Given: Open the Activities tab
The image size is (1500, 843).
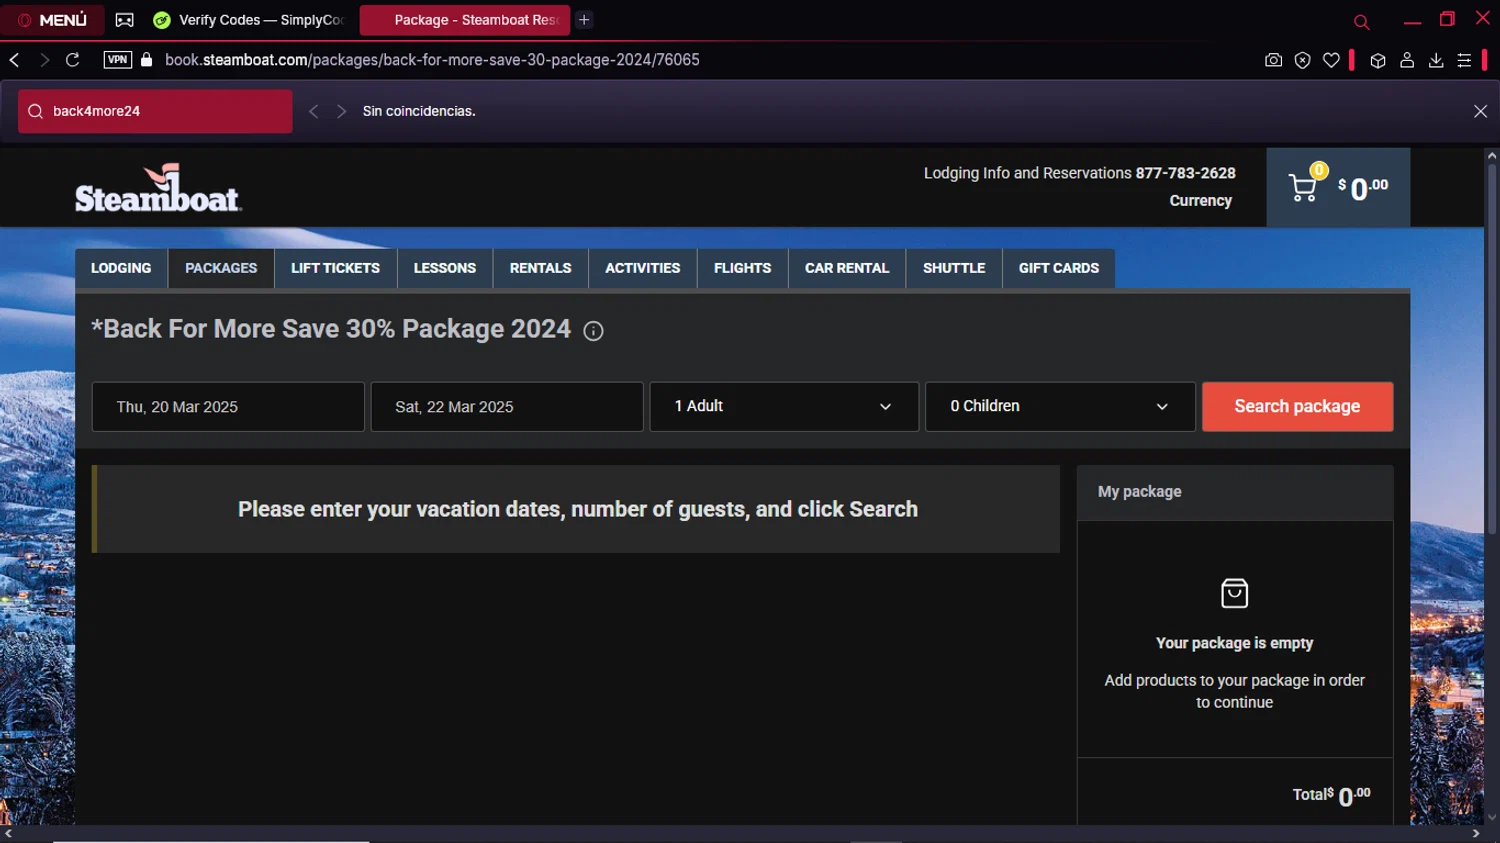Looking at the screenshot, I should (x=642, y=268).
